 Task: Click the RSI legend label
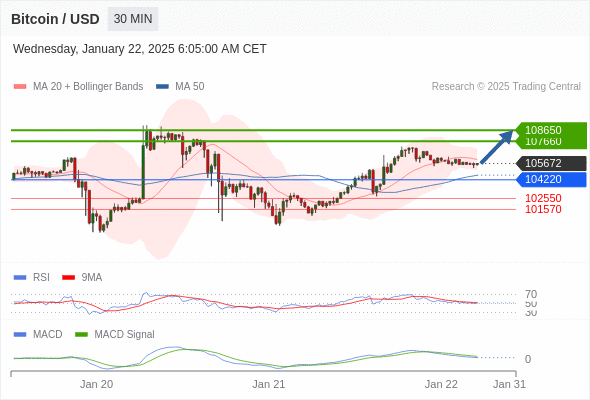41,278
